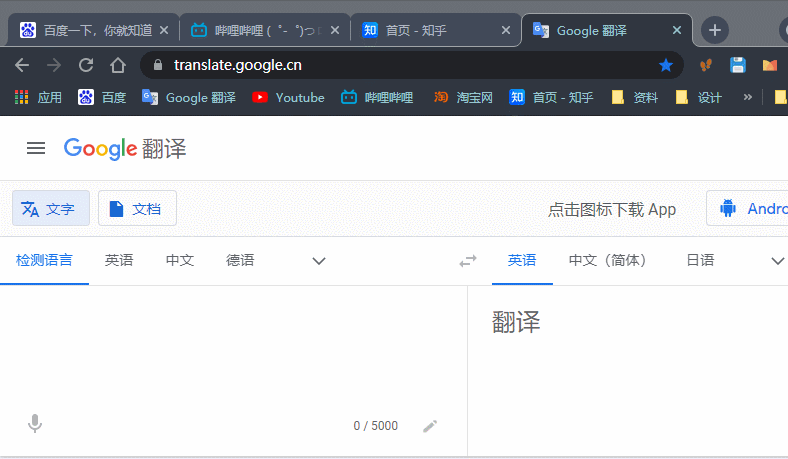The image size is (788, 459).
Task: Open the 资料 bookmarks folder
Action: (635, 97)
